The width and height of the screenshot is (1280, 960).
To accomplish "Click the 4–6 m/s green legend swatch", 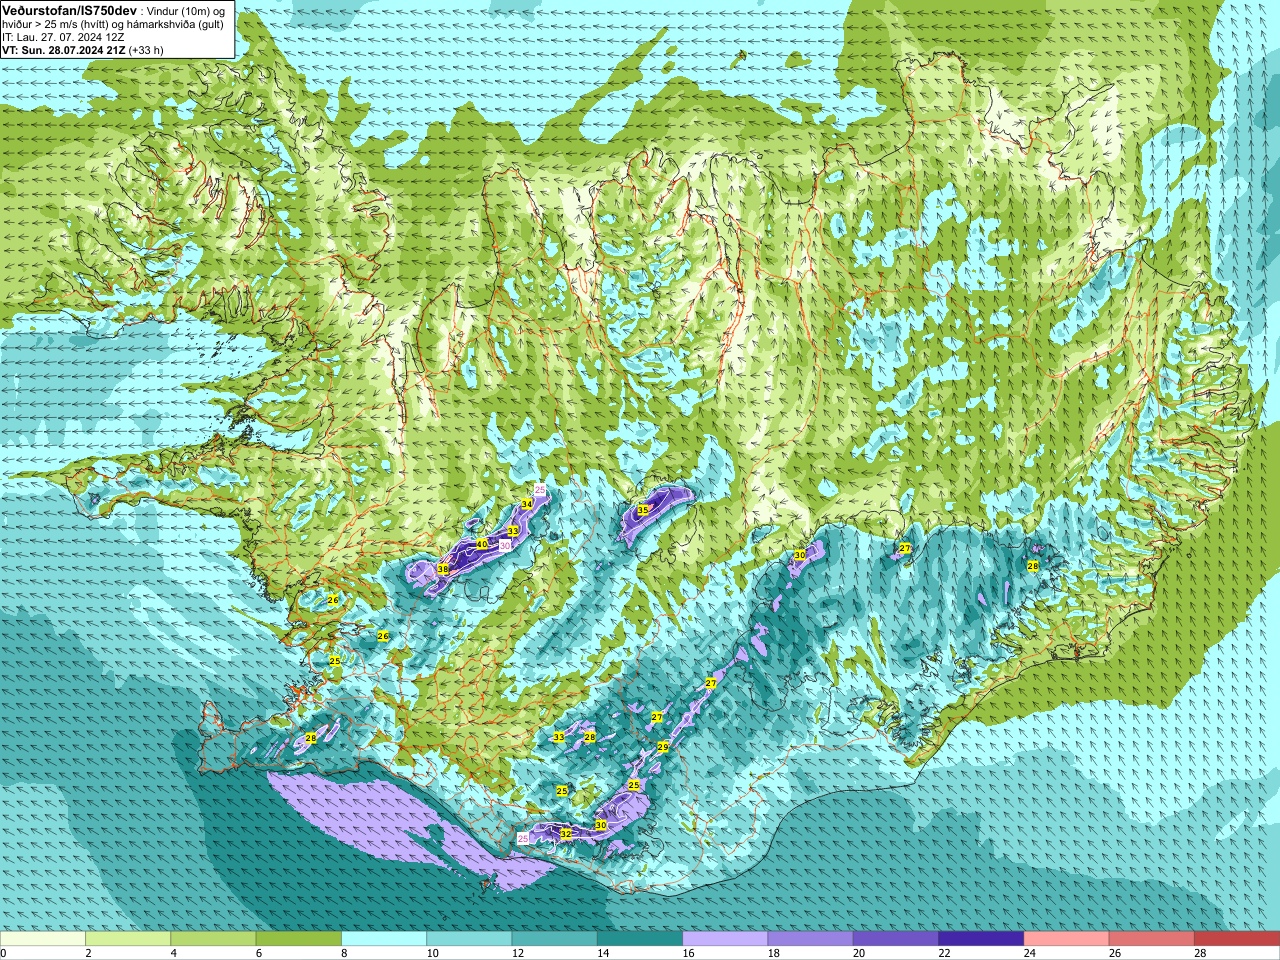I will tap(213, 939).
